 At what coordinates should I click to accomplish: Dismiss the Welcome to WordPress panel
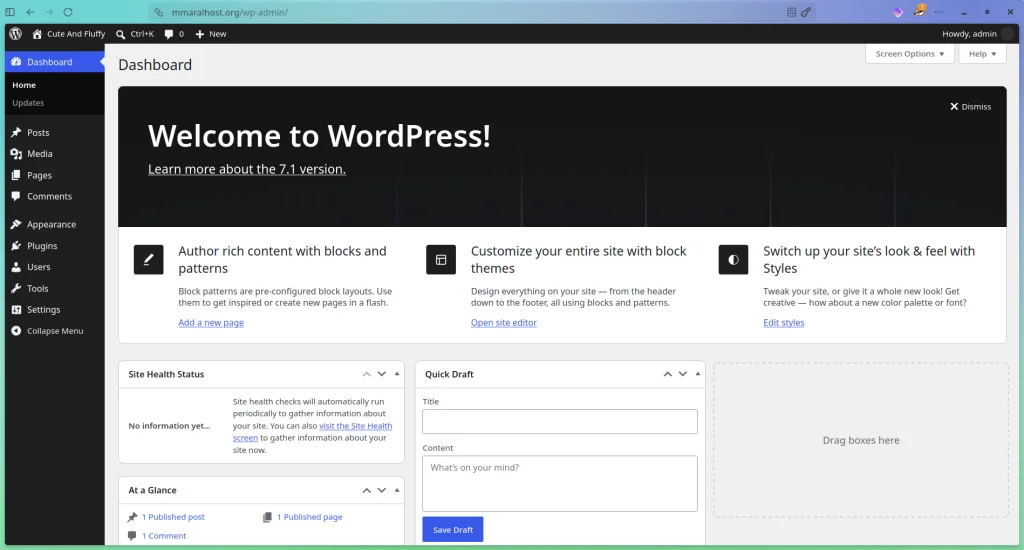point(970,106)
